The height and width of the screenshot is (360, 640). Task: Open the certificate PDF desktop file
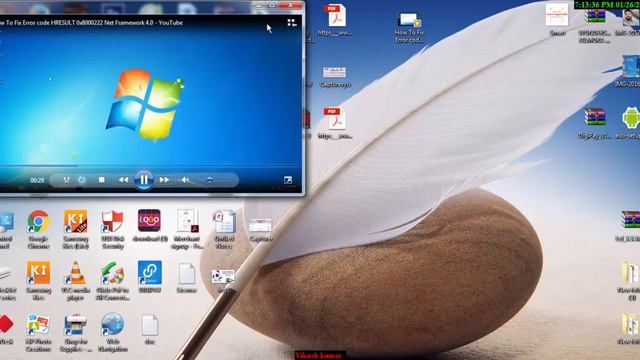coord(187,229)
